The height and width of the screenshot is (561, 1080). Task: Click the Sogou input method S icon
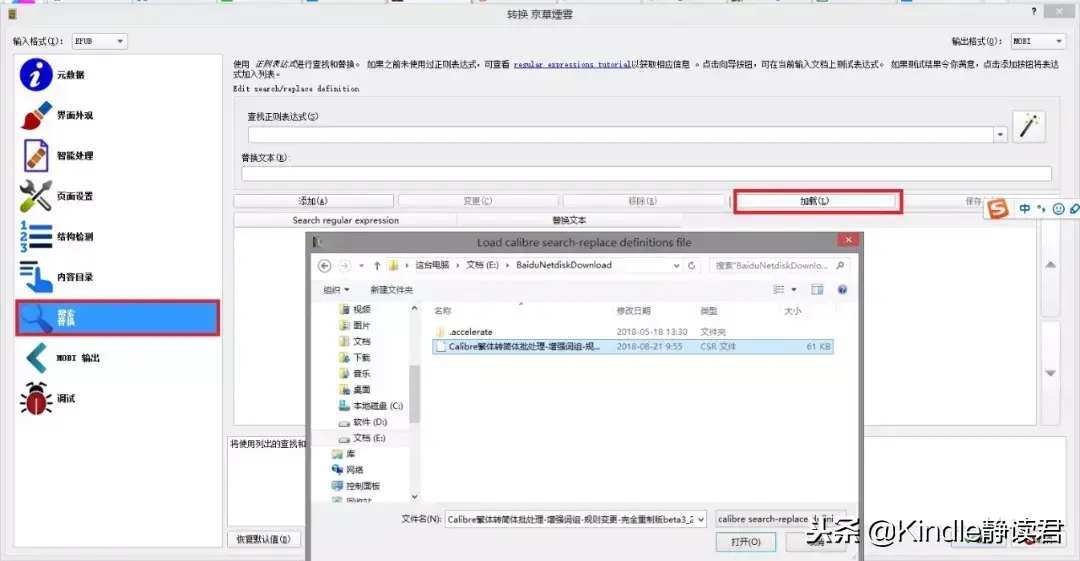coord(997,208)
